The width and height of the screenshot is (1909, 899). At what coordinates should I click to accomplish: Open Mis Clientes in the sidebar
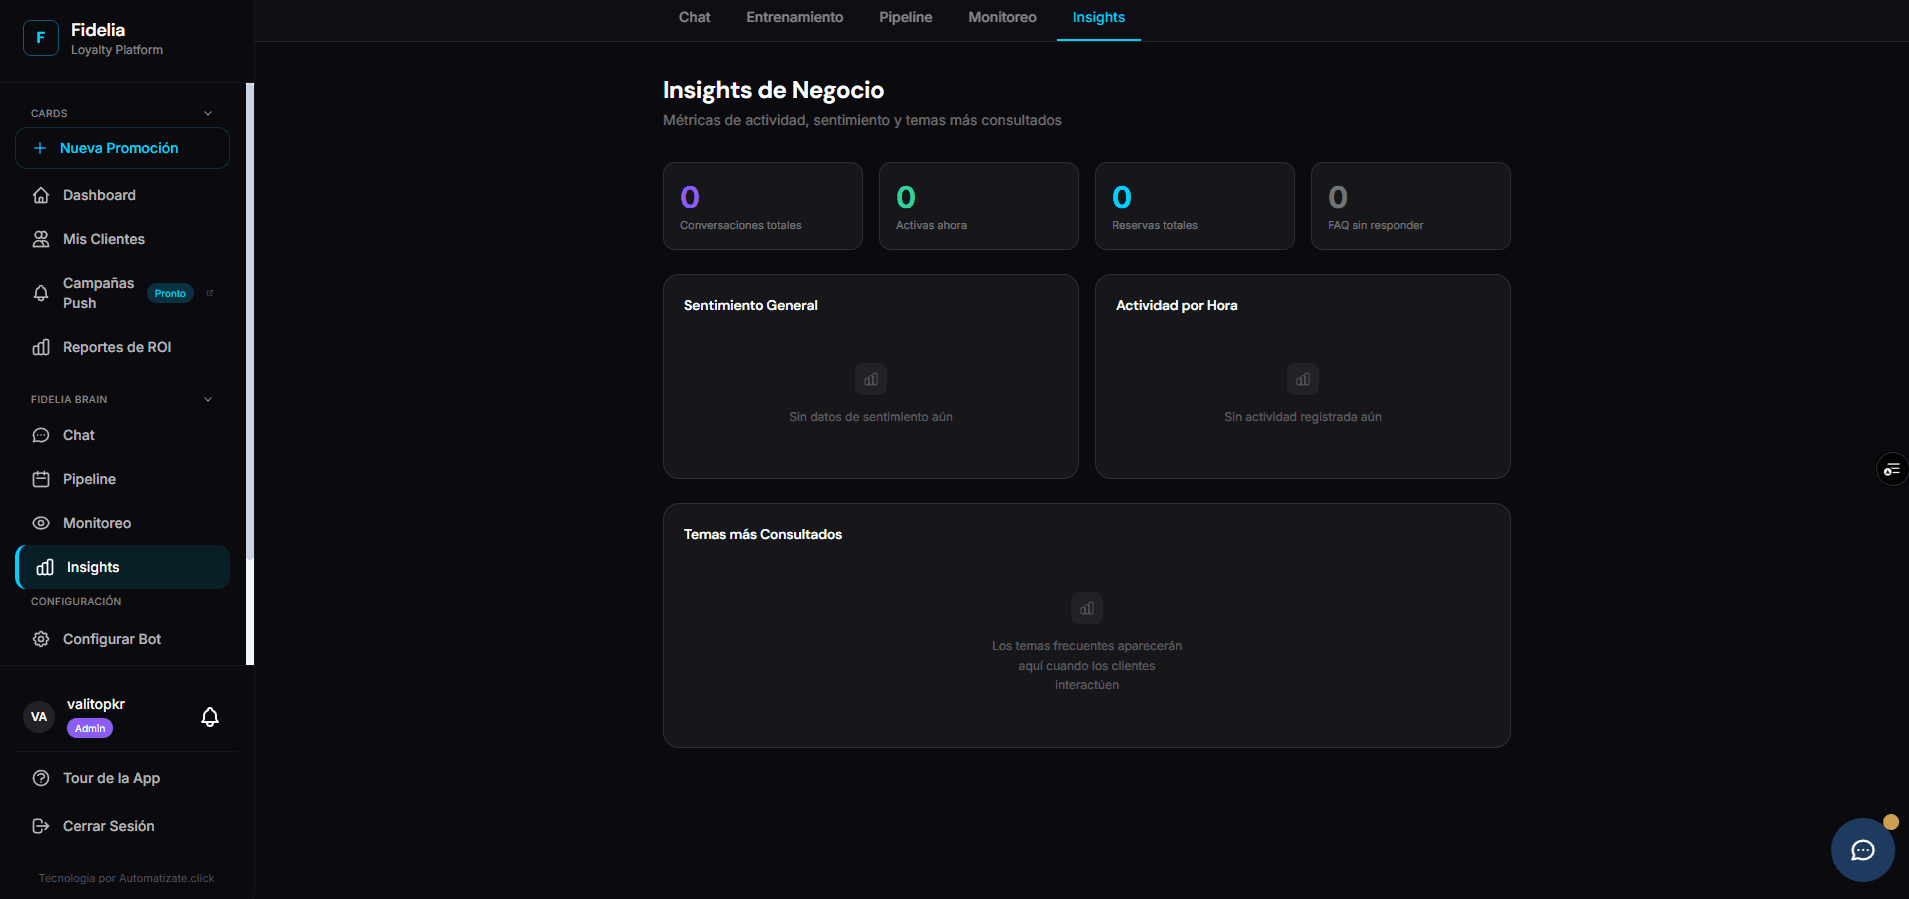point(104,239)
